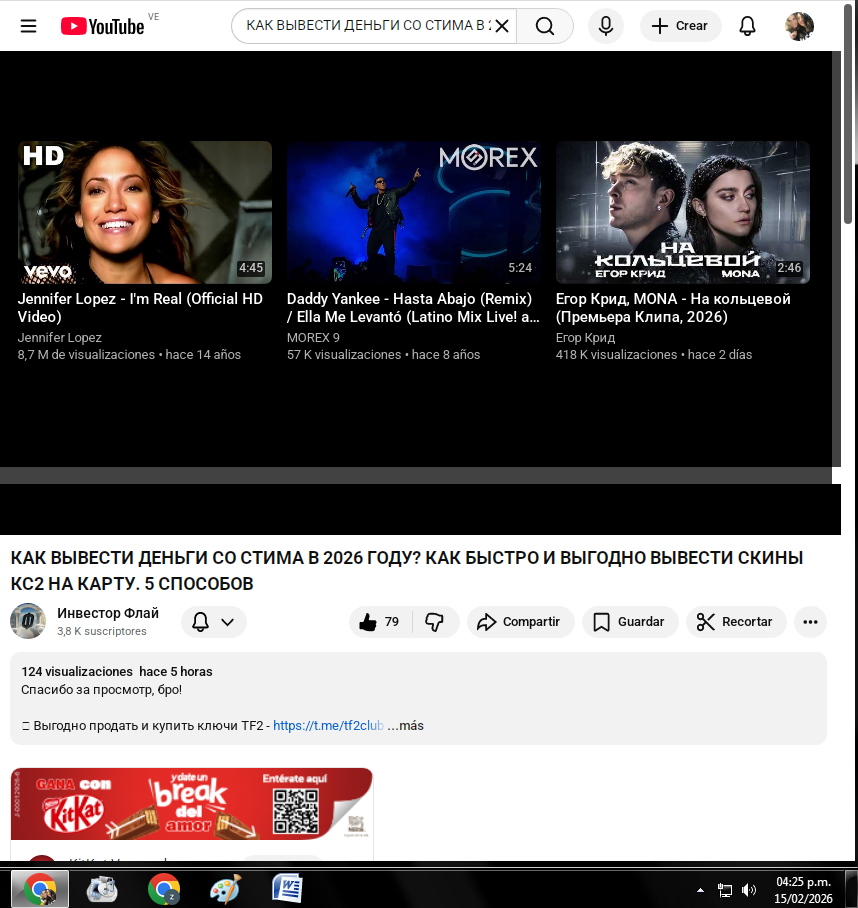This screenshot has height=908, width=858.
Task: Select the text '3,8 K suscriptores'
Action: coord(102,631)
